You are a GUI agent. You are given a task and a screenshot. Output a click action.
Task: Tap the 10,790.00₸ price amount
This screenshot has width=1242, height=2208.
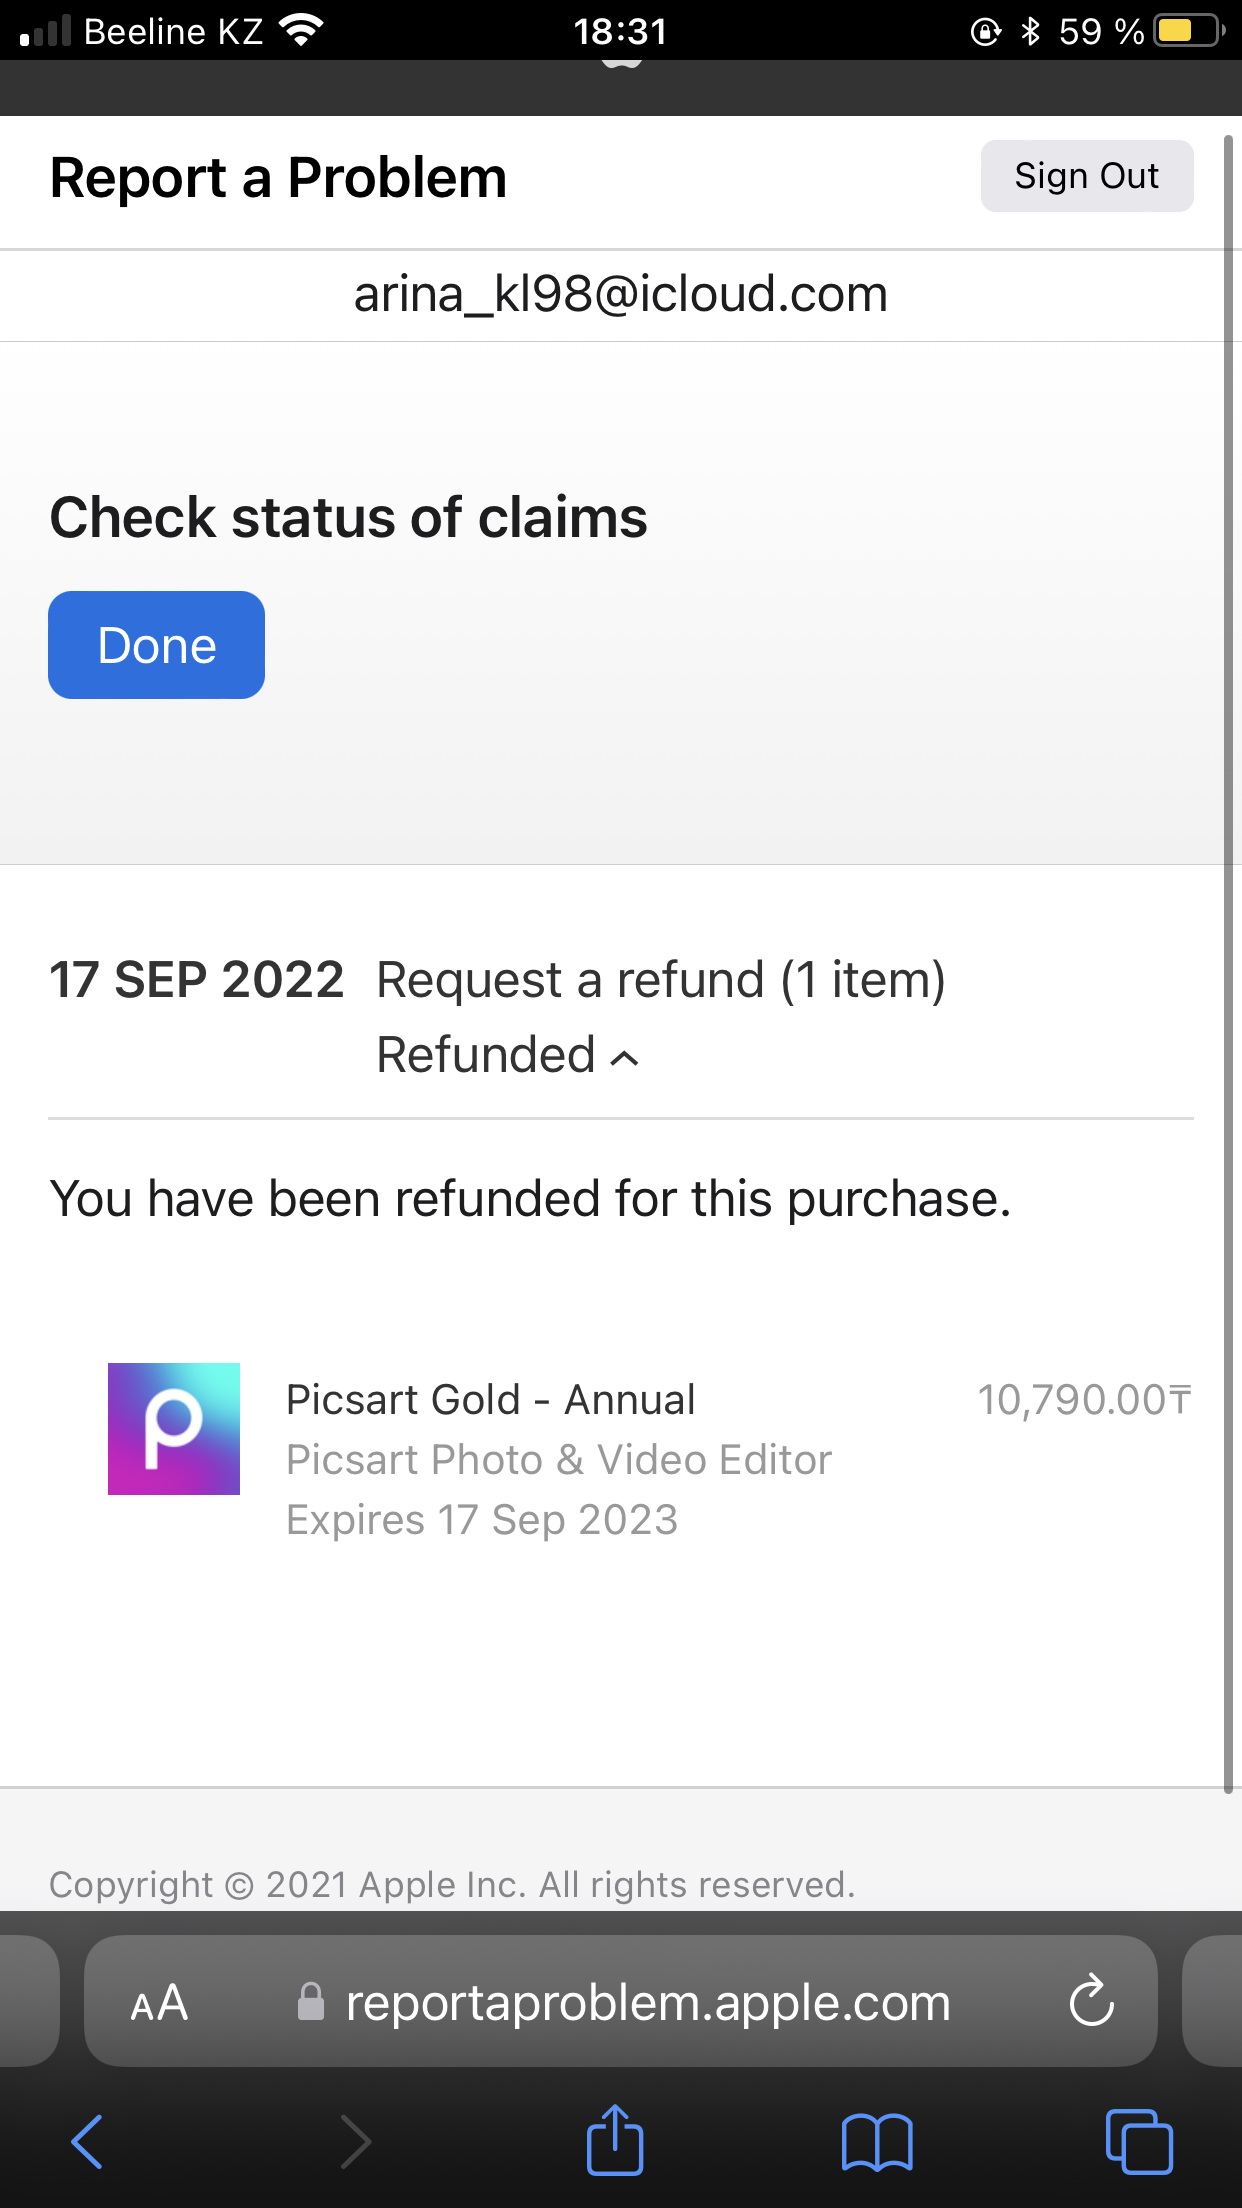coord(1084,1400)
